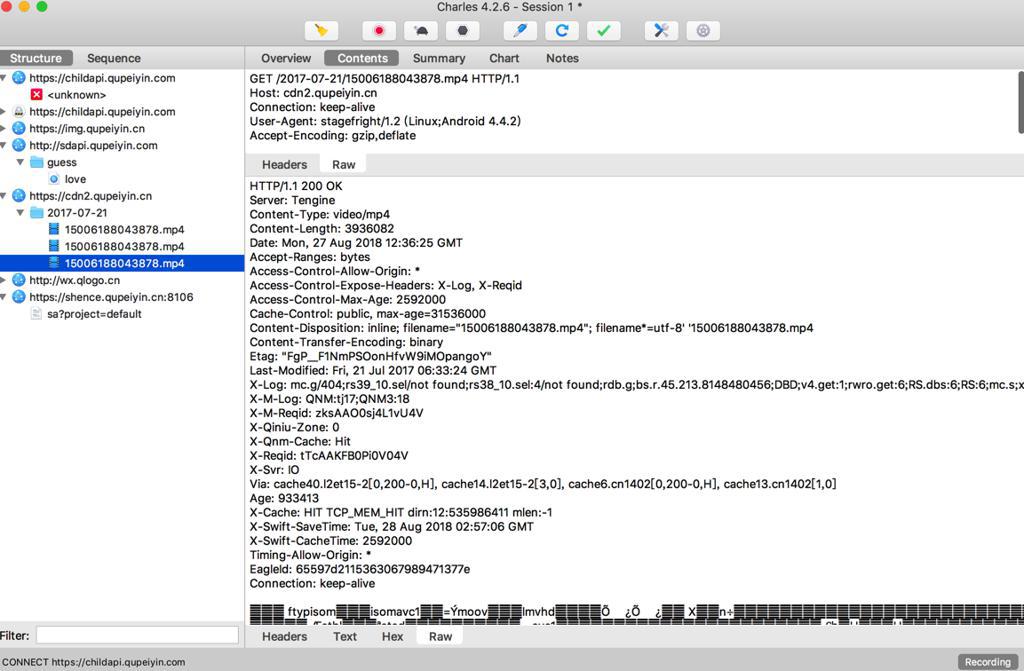Select the highlighted 15006188043878.mp4 row
The width and height of the screenshot is (1024, 671).
point(122,263)
